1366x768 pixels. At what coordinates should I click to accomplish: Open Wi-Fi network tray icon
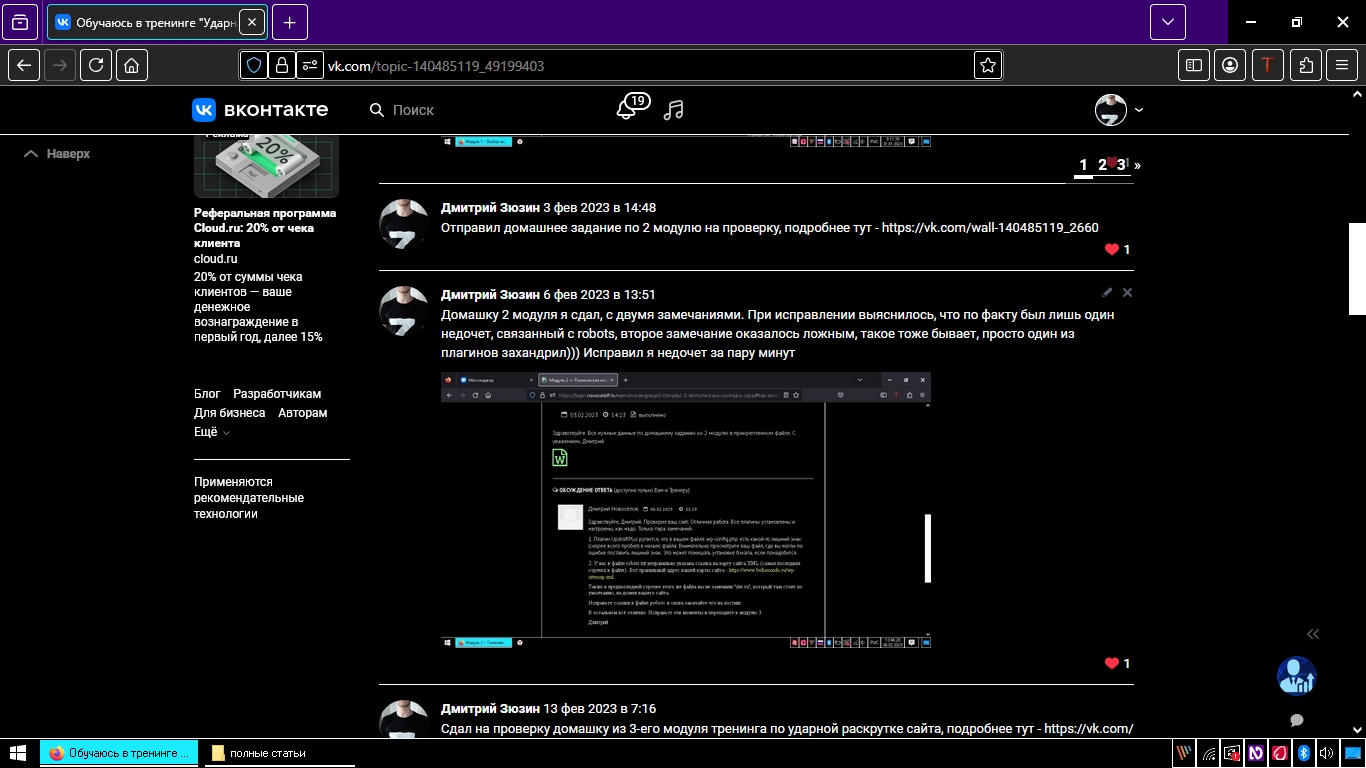click(x=1209, y=753)
